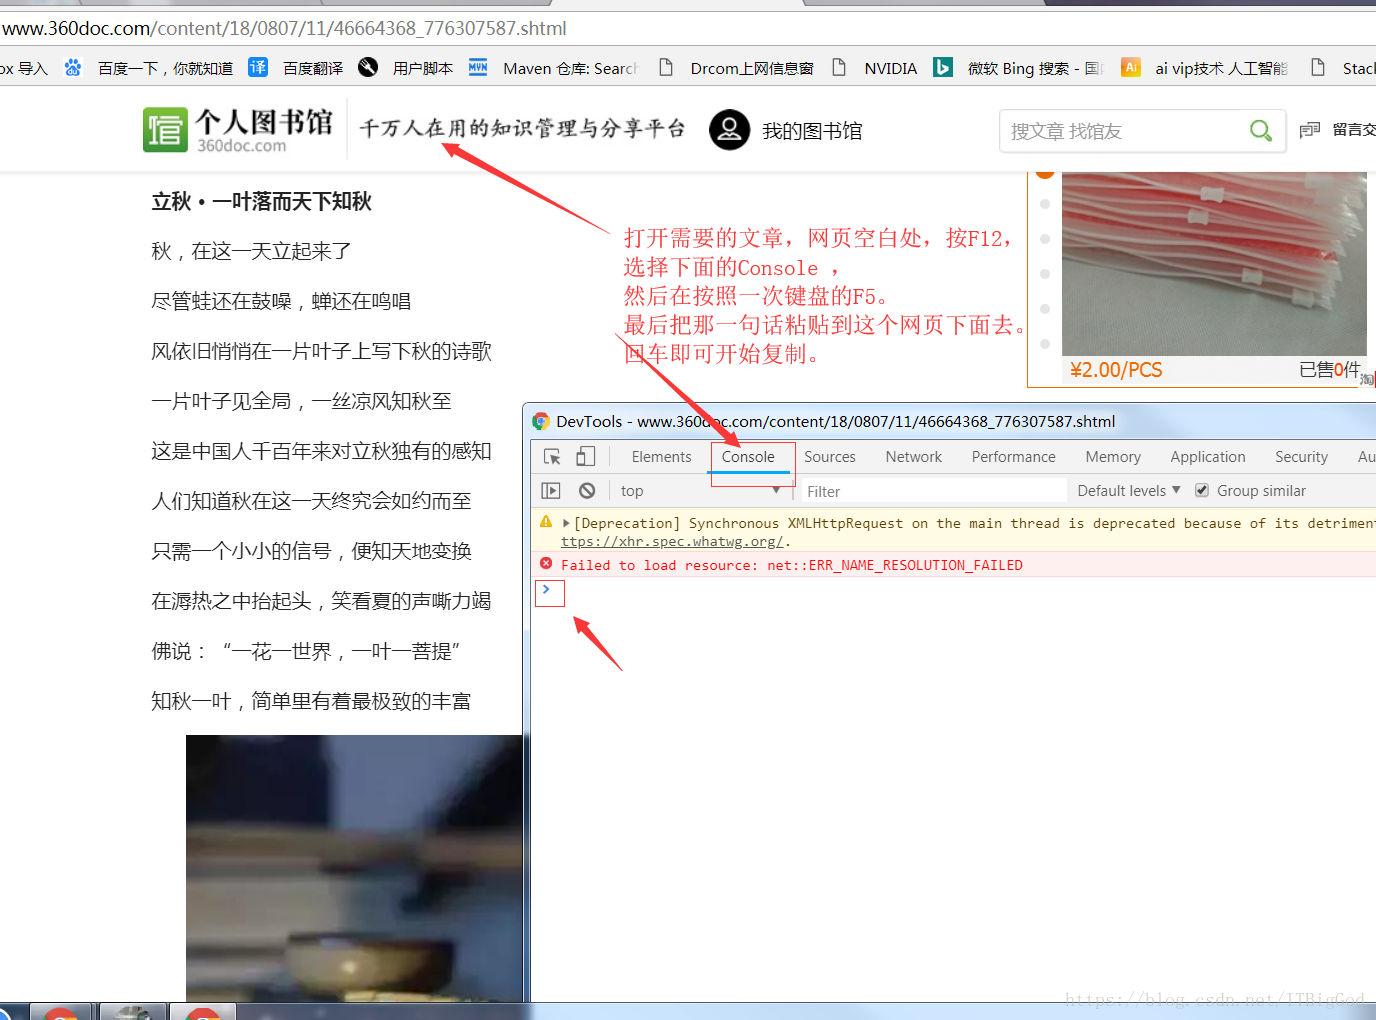
Task: Open the Drcom上网信息窗 bookmark
Action: point(736,68)
